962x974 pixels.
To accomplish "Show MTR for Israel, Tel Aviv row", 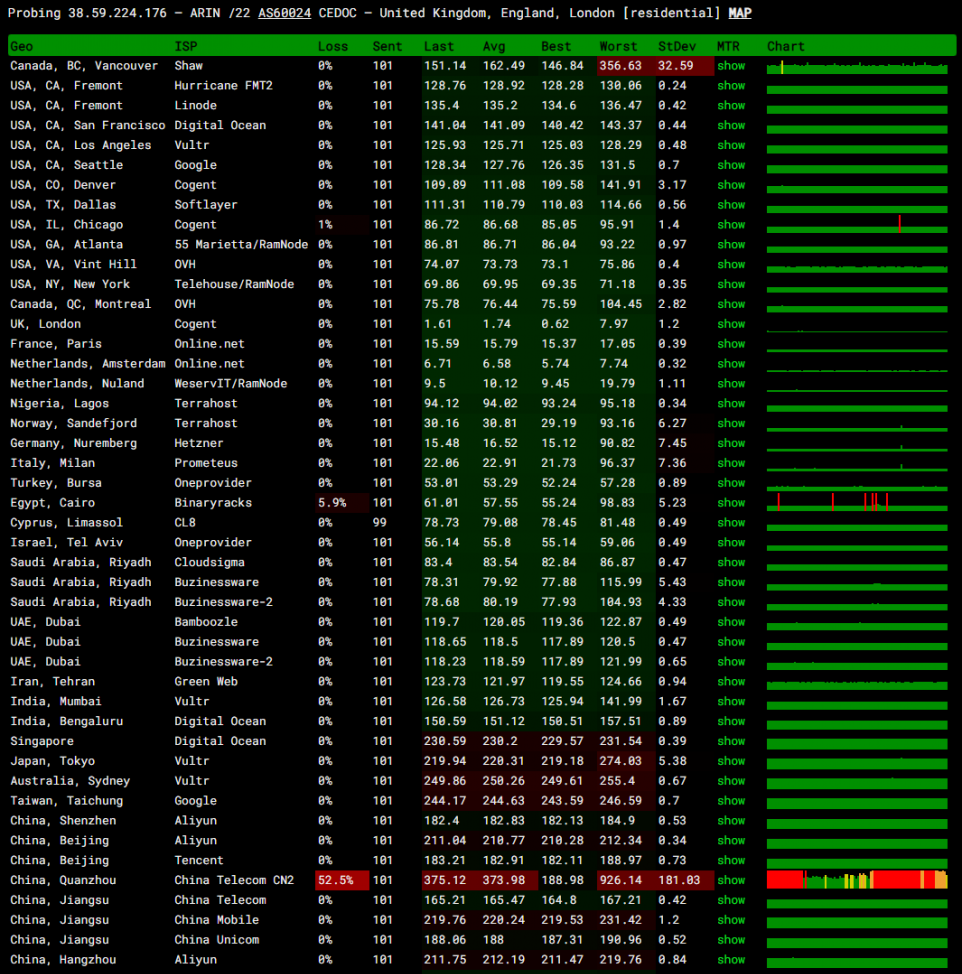I will pyautogui.click(x=731, y=543).
